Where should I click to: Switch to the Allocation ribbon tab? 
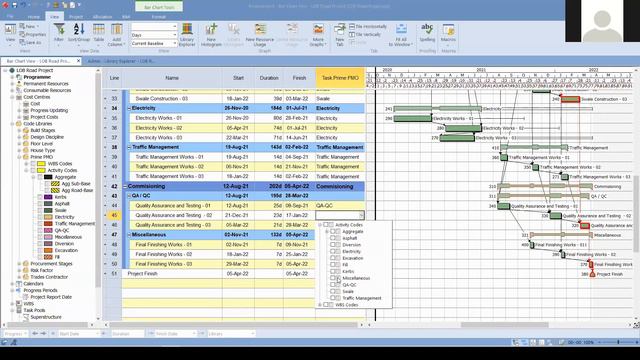click(102, 17)
